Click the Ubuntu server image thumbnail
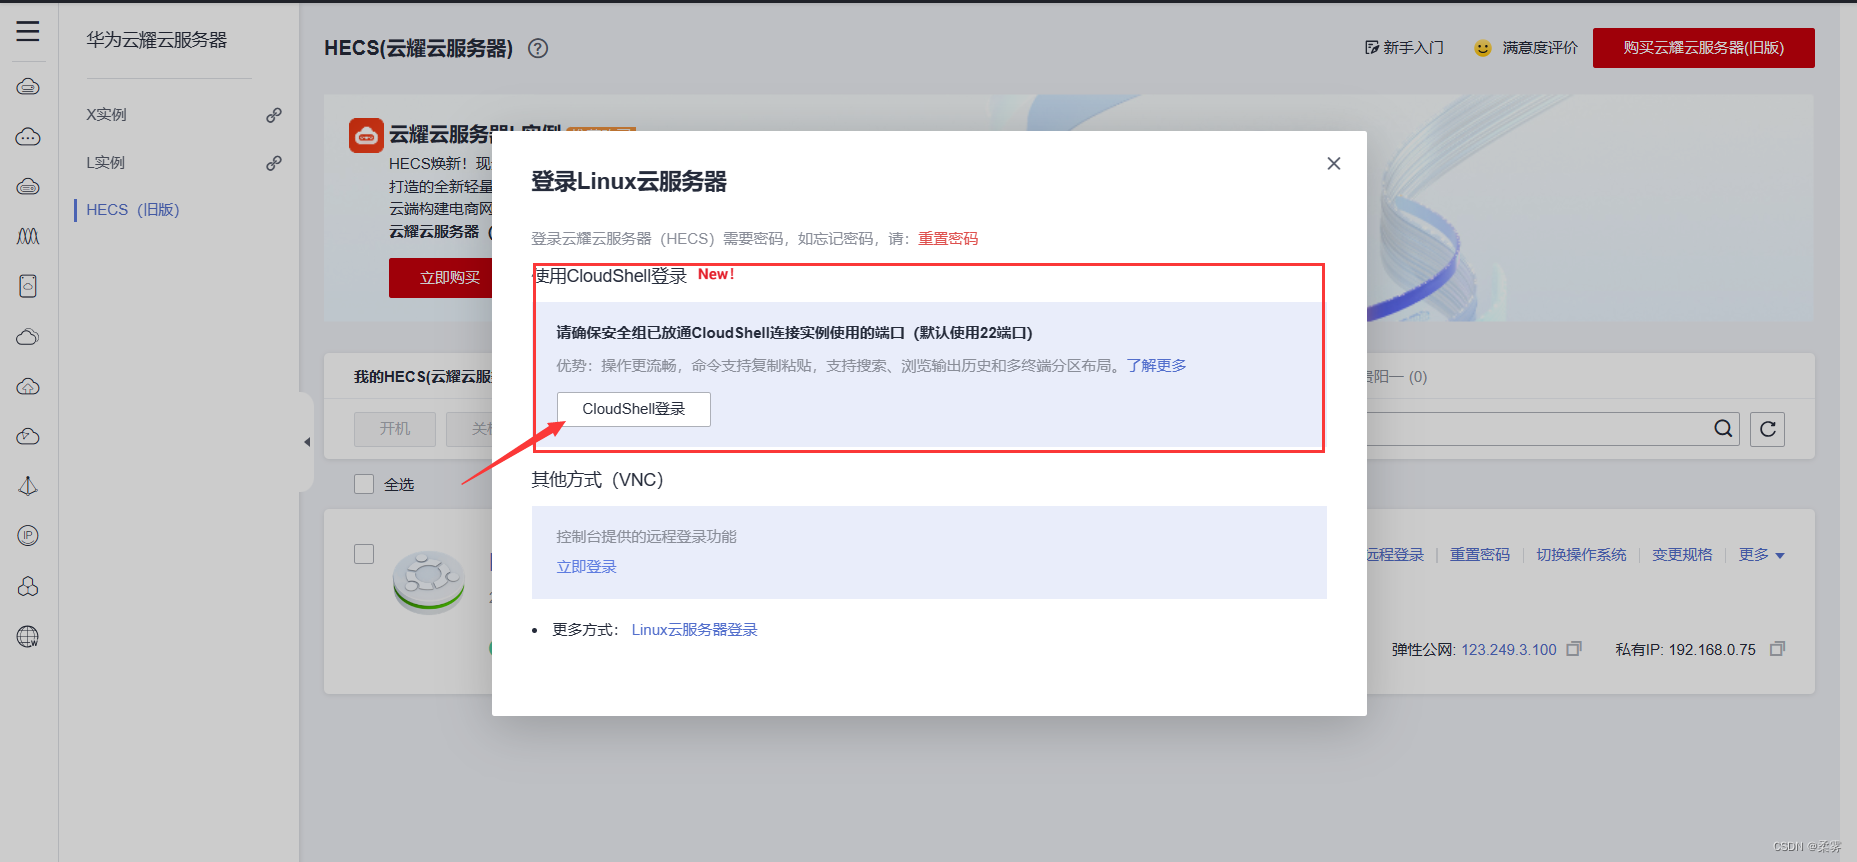 click(428, 580)
